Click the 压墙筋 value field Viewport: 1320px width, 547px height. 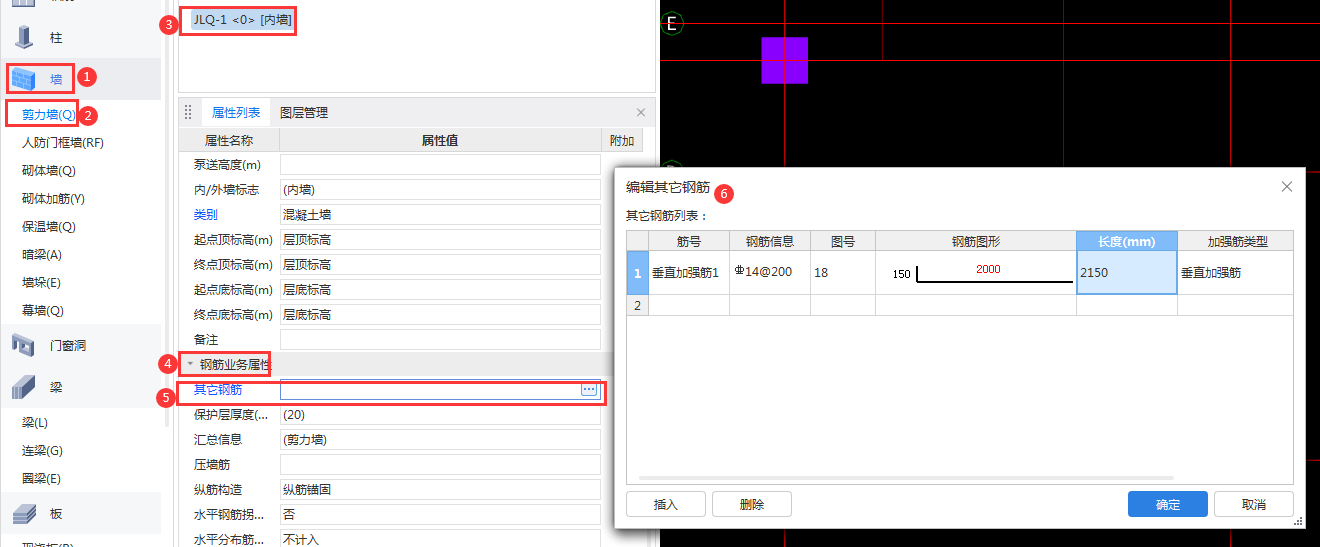440,464
